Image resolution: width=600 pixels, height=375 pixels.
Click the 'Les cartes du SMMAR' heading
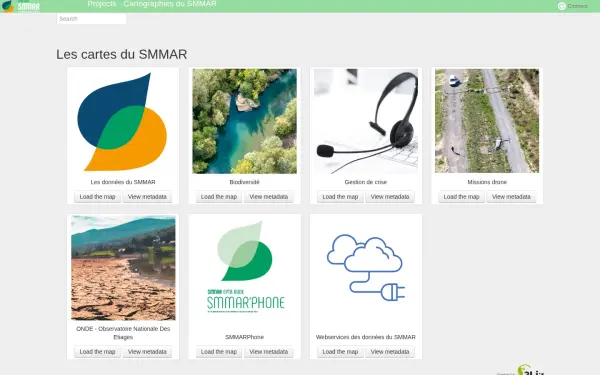click(122, 54)
